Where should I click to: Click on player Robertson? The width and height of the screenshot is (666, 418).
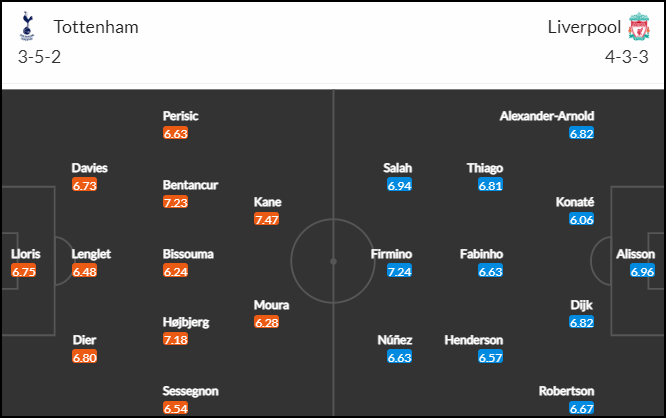click(567, 391)
